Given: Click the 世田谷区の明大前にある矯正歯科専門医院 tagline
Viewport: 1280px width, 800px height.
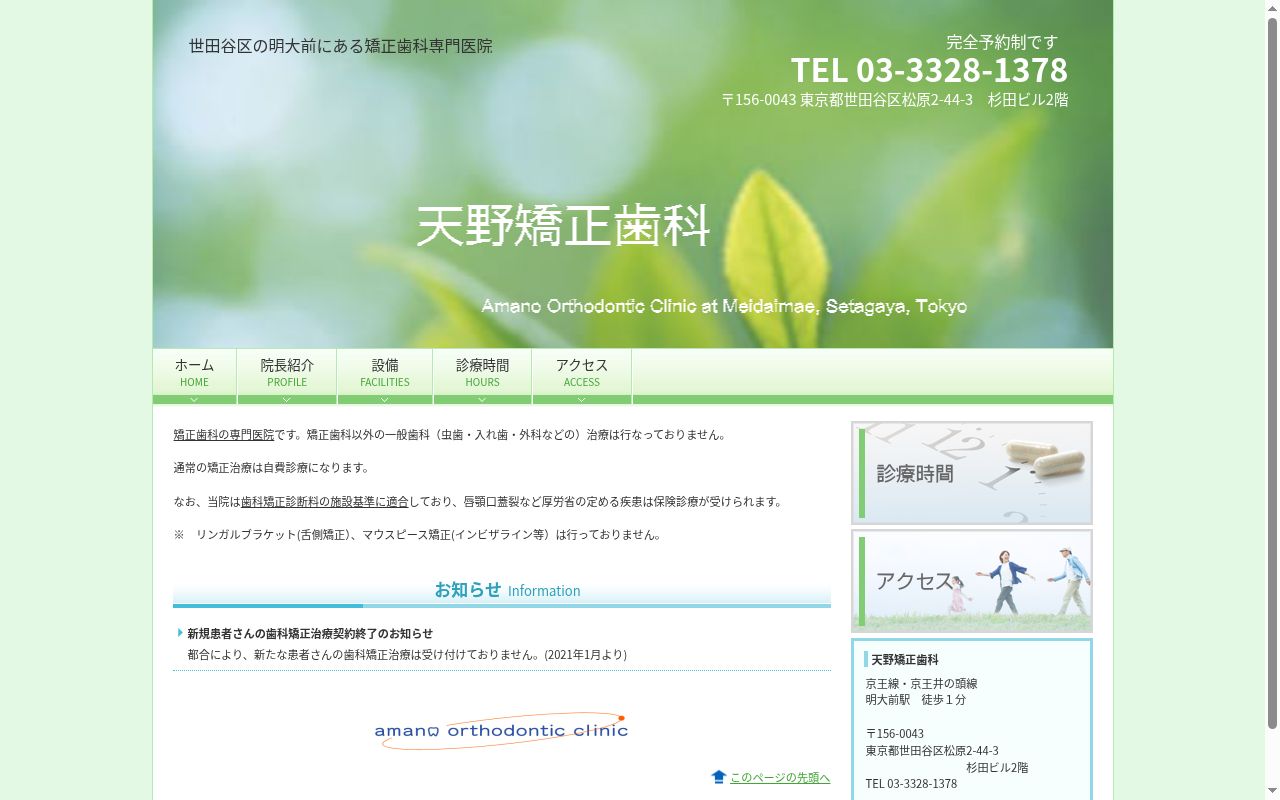Looking at the screenshot, I should [x=341, y=46].
